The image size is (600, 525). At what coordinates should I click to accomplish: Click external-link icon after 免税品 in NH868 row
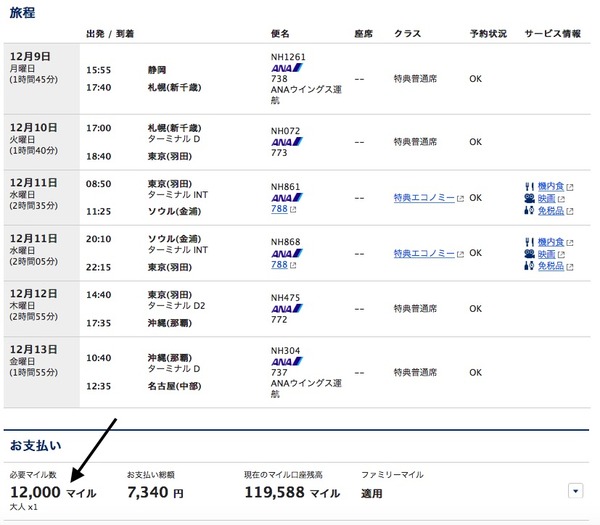coord(570,267)
